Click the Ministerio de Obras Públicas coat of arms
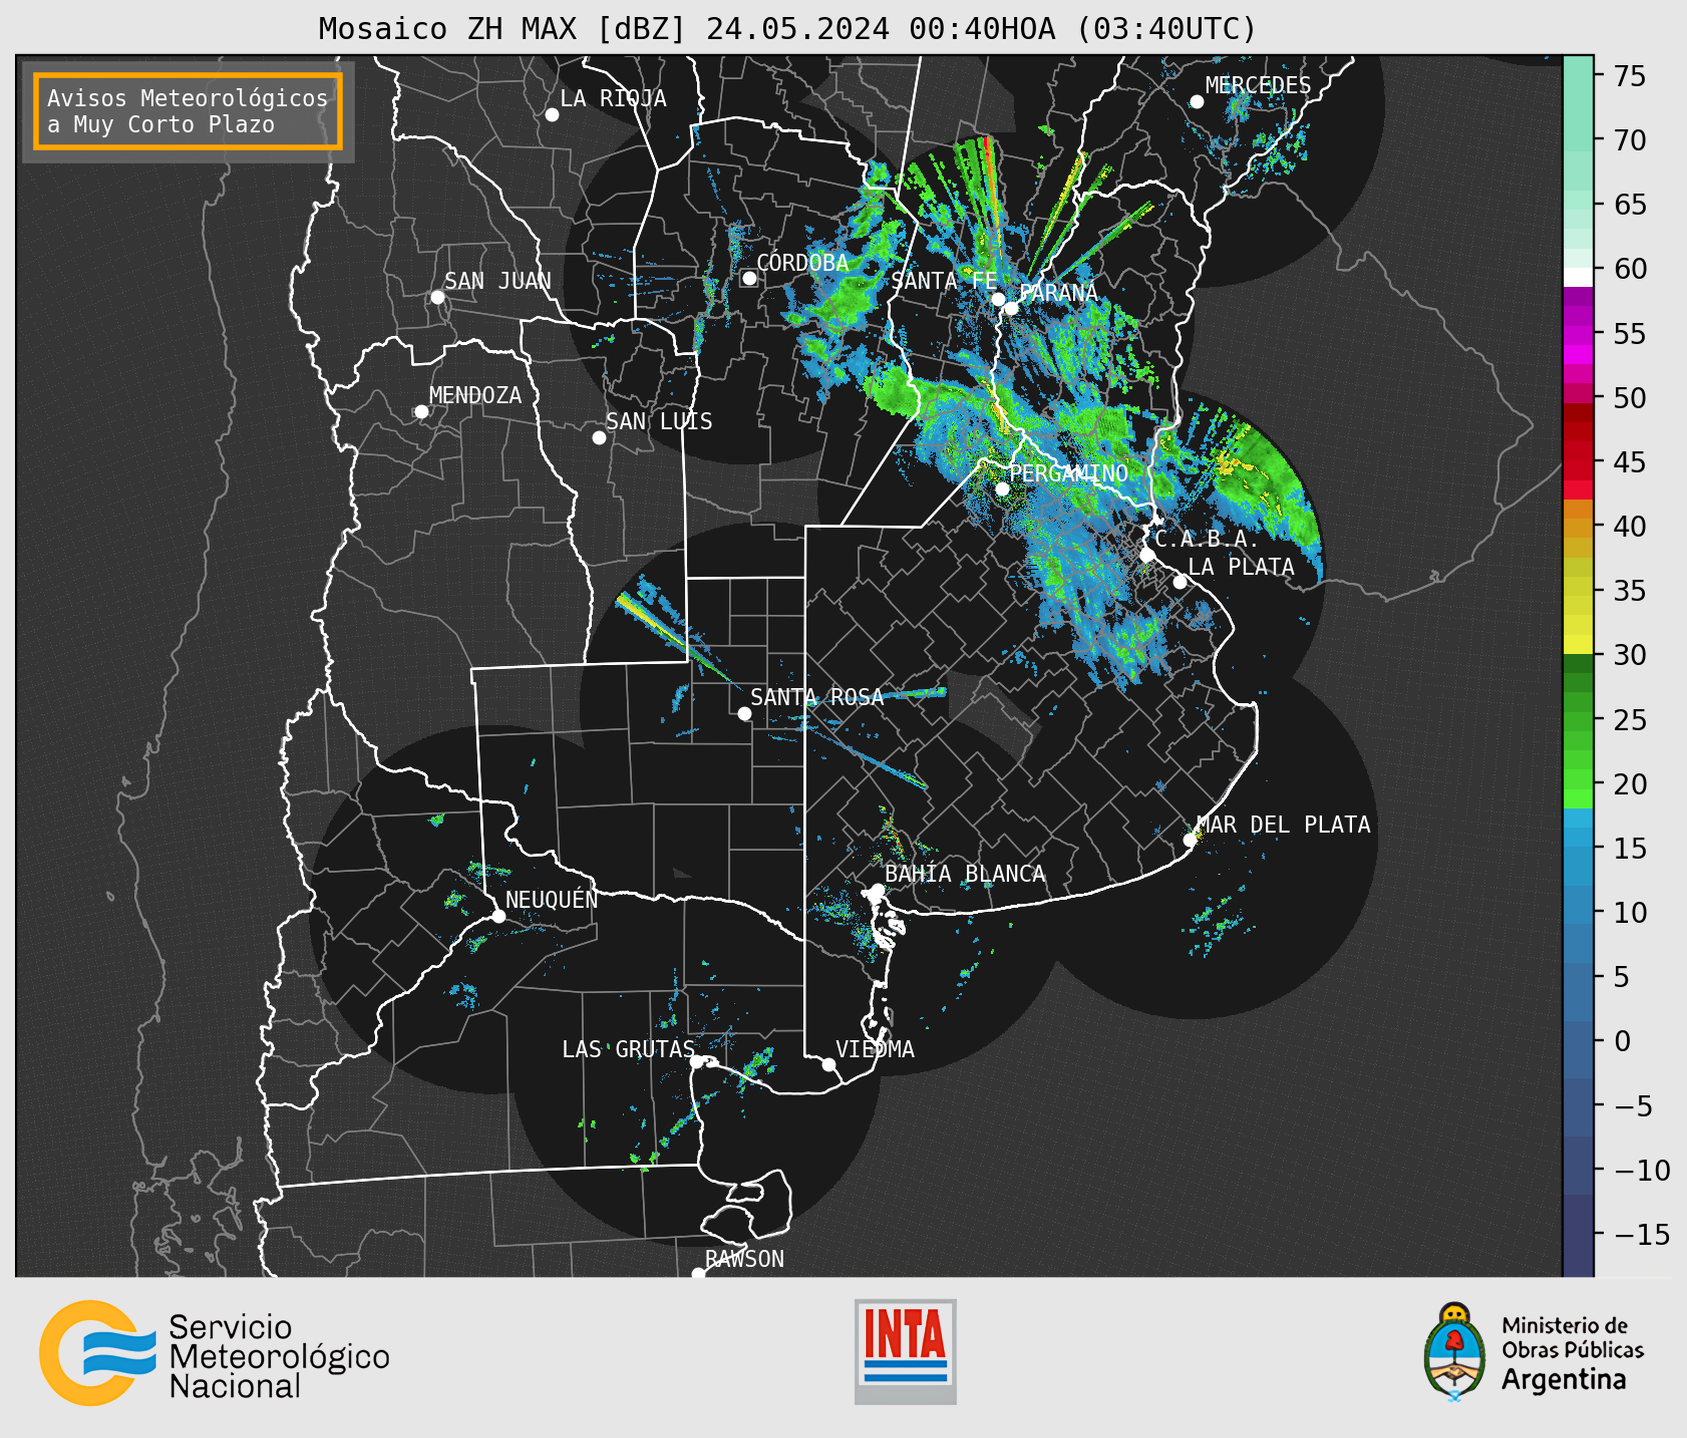 pyautogui.click(x=1456, y=1351)
